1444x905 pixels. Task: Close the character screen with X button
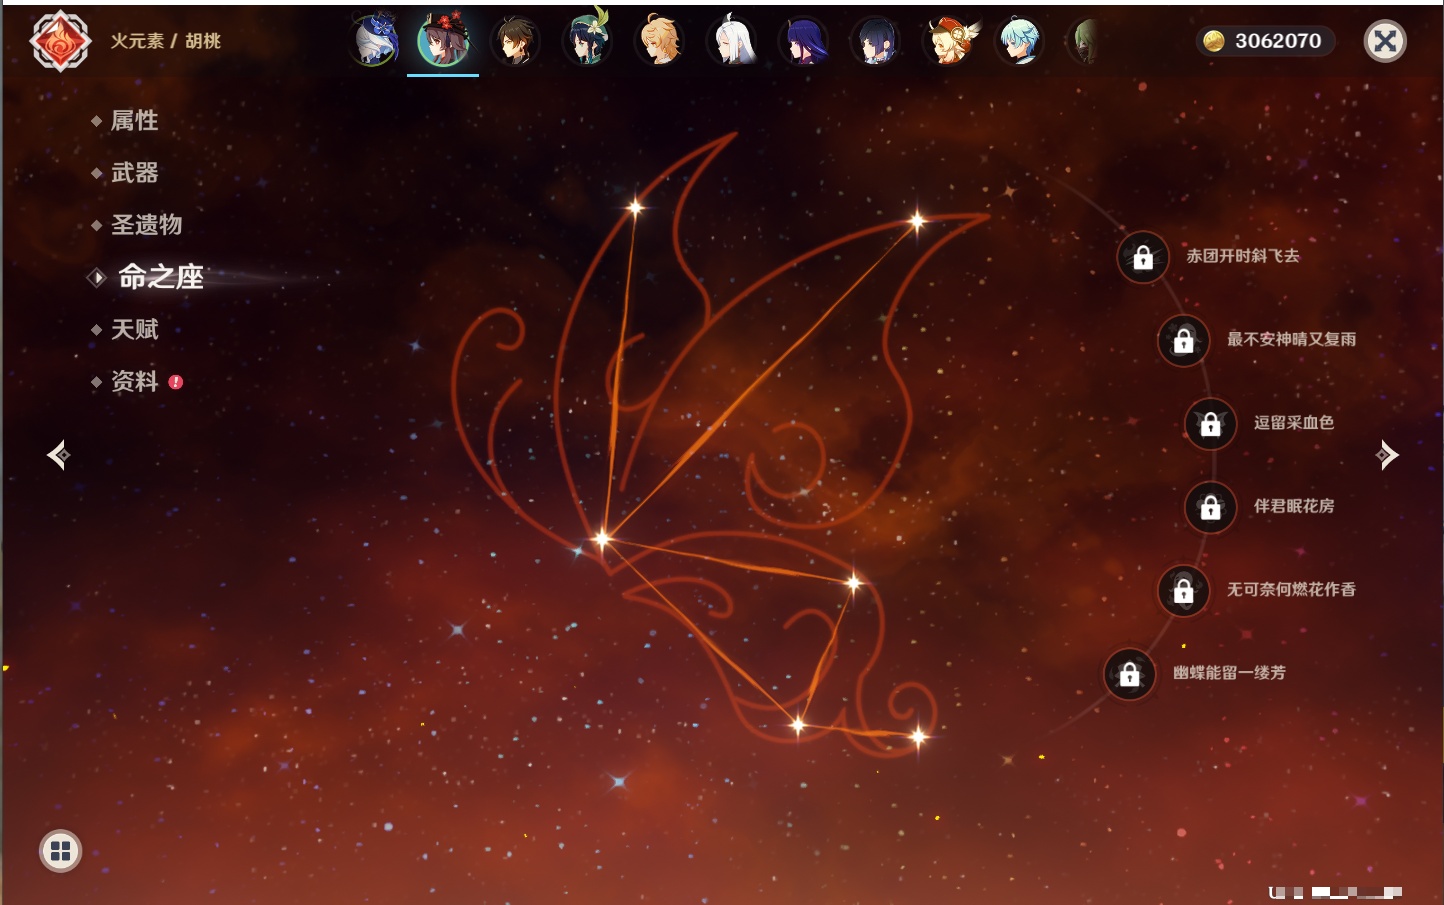pyautogui.click(x=1385, y=41)
